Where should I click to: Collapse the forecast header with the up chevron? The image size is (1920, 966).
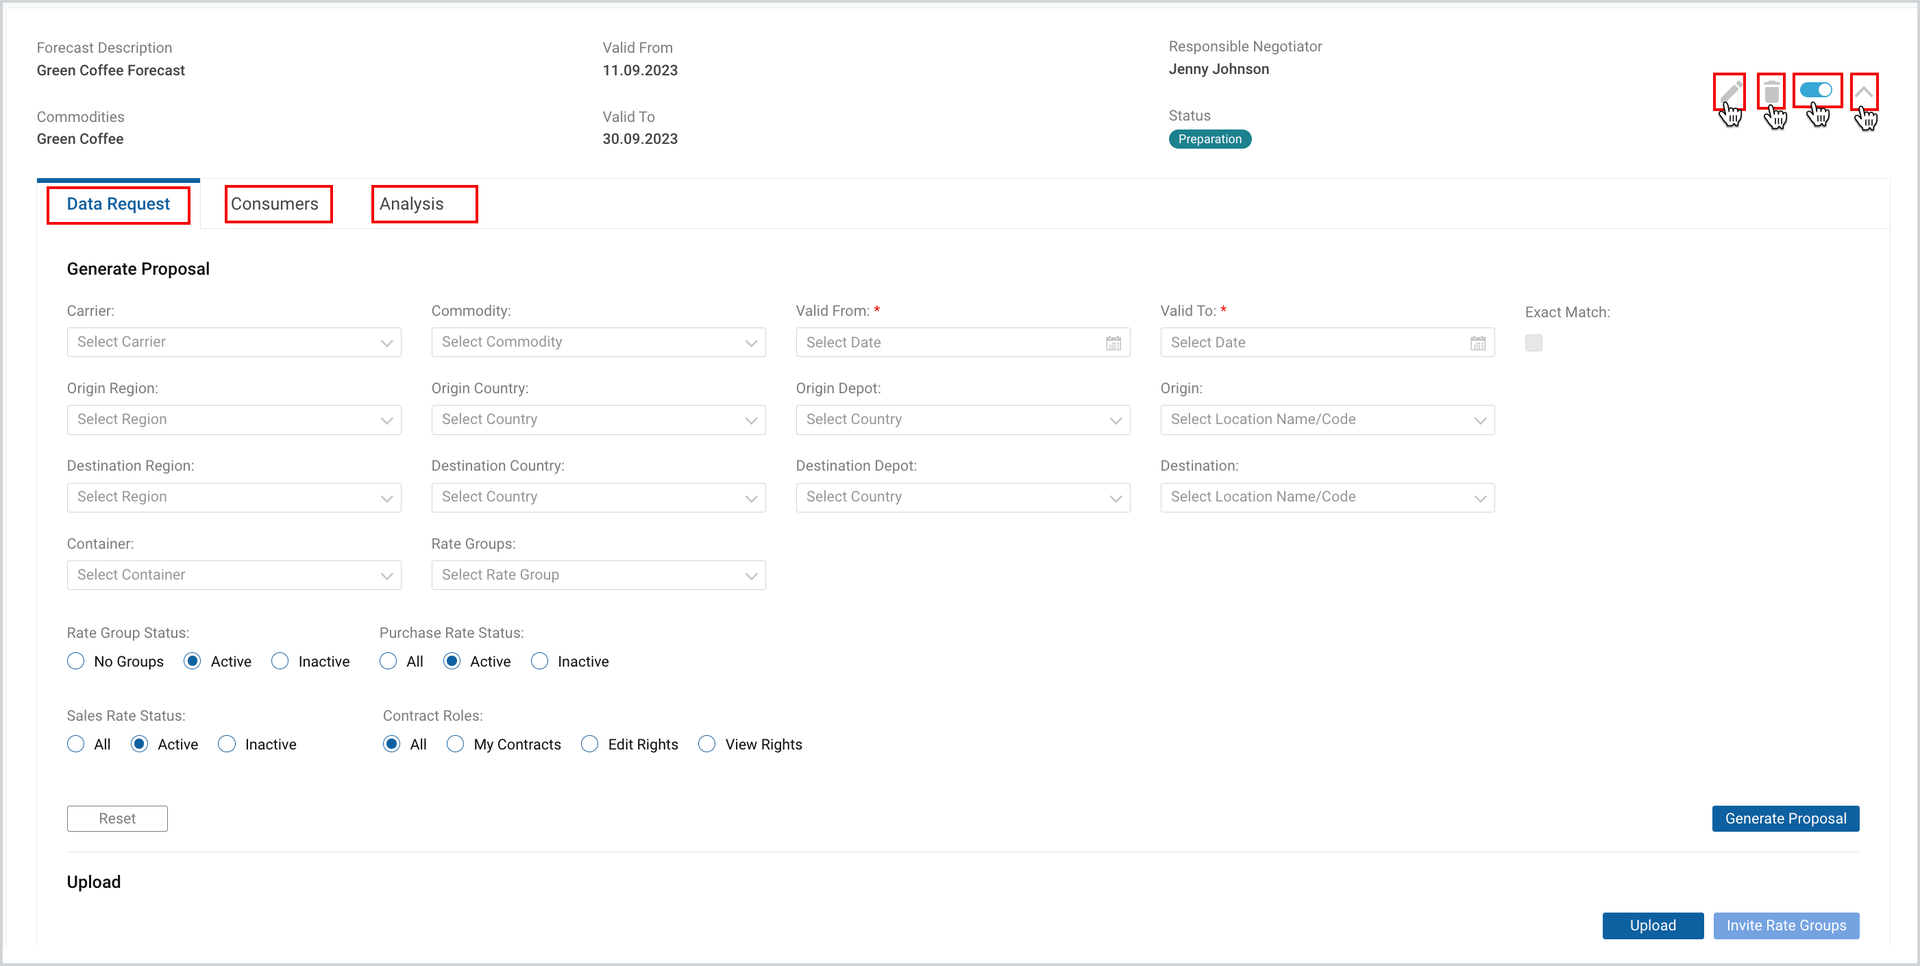click(x=1864, y=91)
